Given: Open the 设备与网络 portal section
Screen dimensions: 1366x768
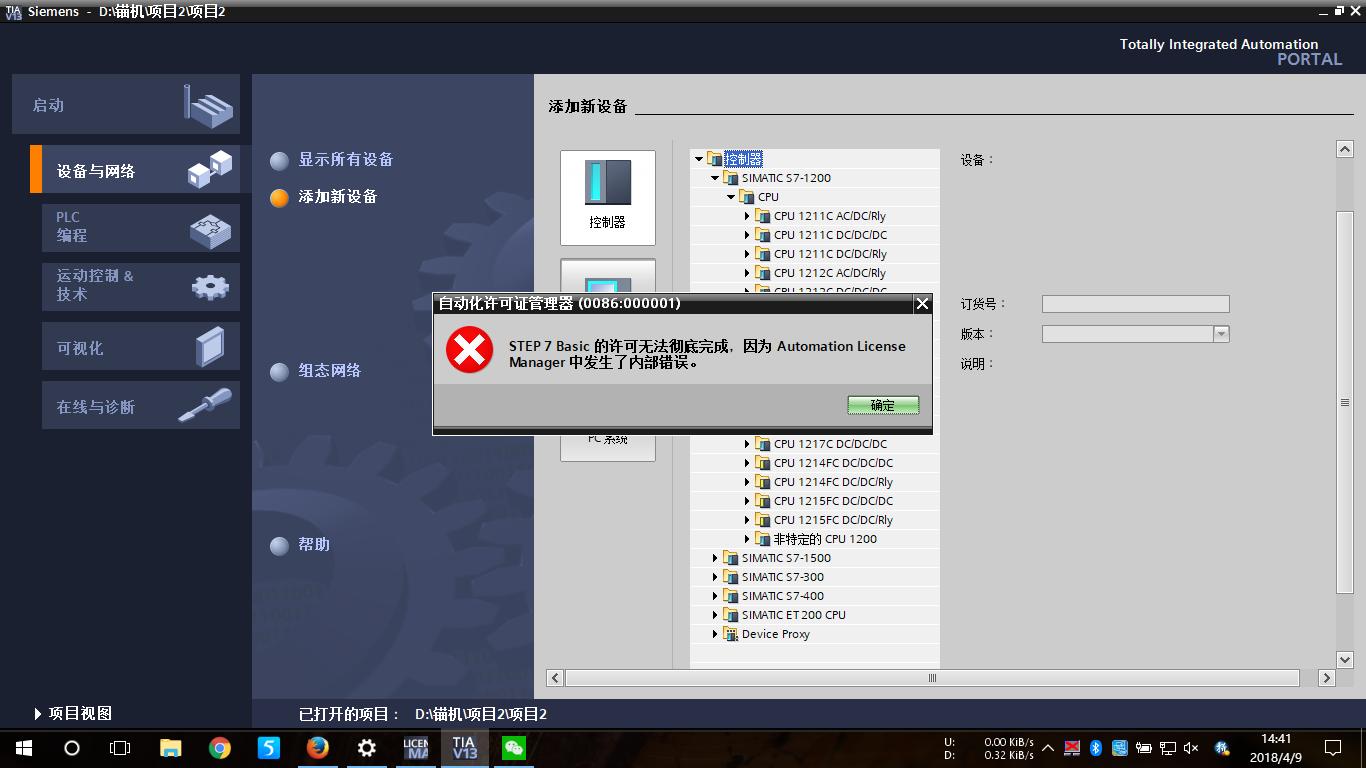Looking at the screenshot, I should tap(135, 169).
